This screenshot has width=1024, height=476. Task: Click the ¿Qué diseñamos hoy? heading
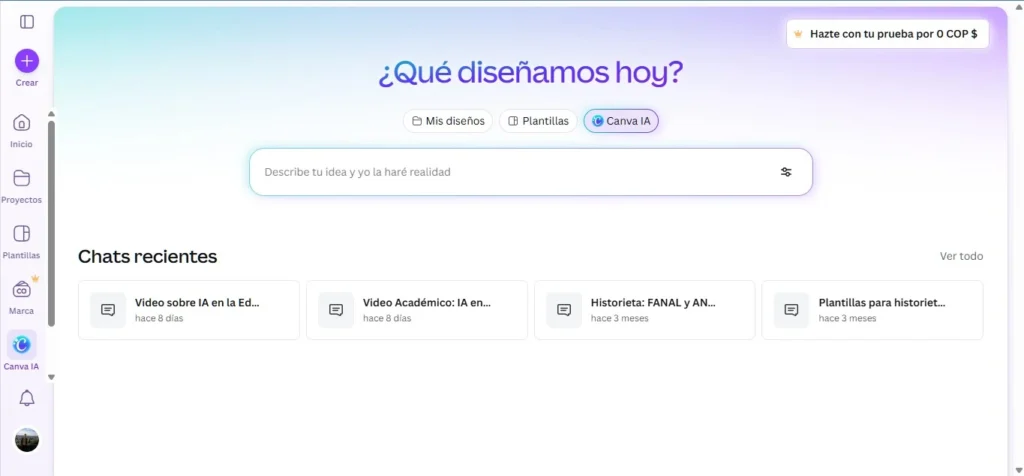[x=531, y=73]
